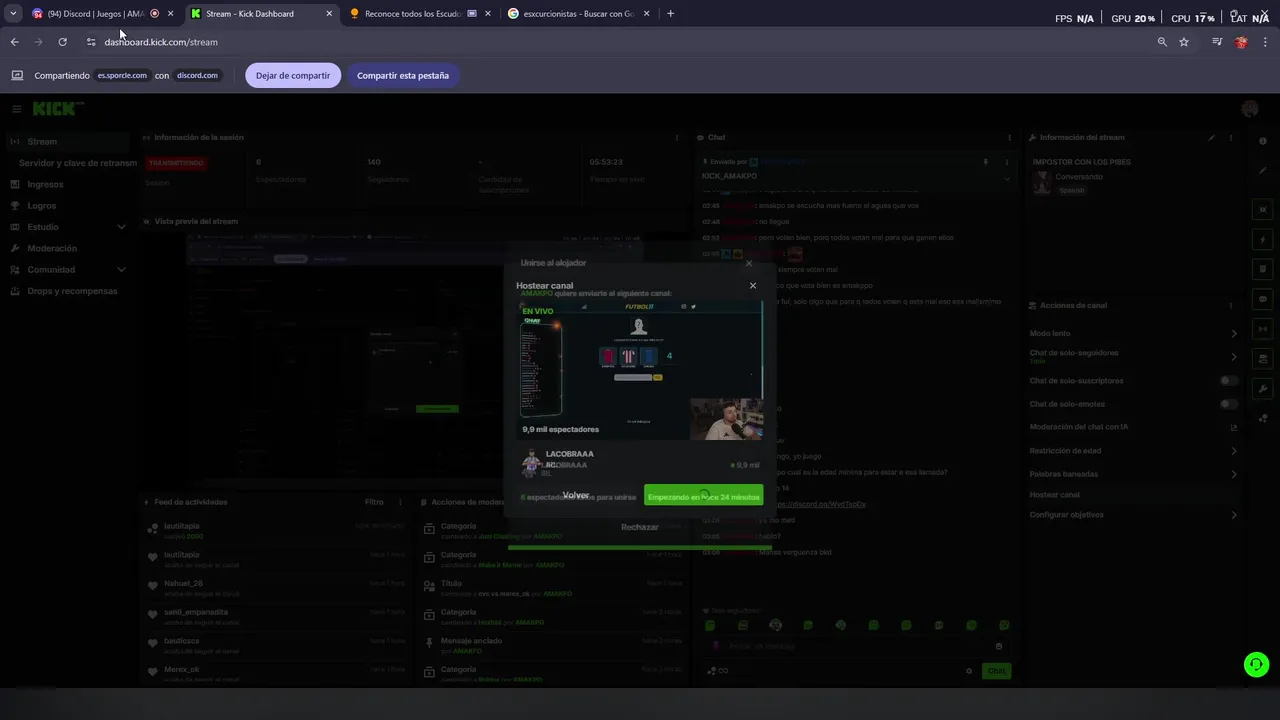The height and width of the screenshot is (720, 1280).
Task: Toggle Chat de solo-emotes switch
Action: coord(1229,404)
